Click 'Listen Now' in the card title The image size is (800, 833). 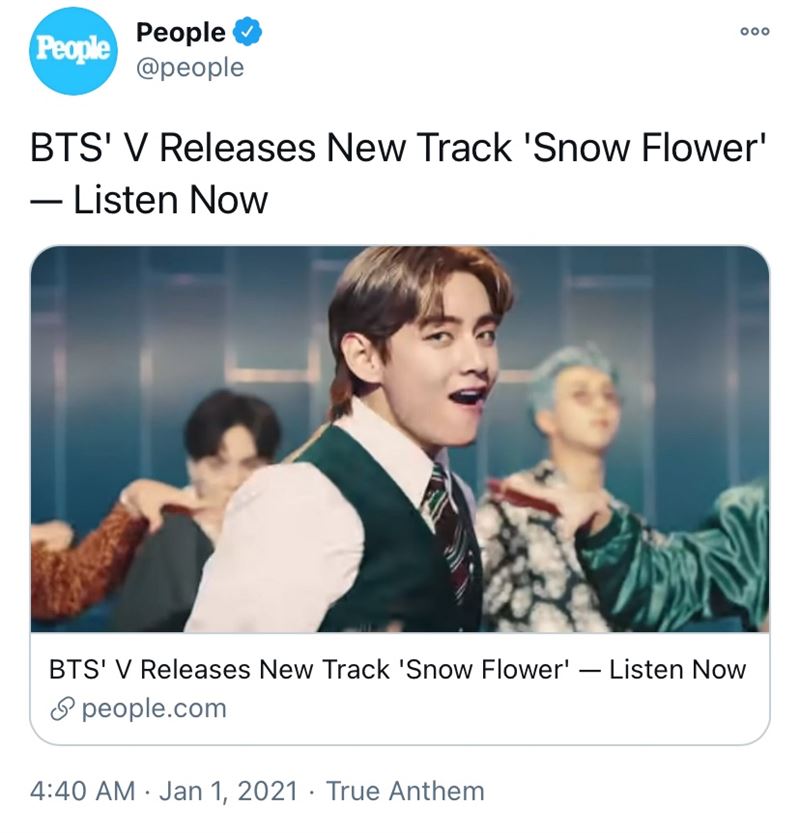677,669
